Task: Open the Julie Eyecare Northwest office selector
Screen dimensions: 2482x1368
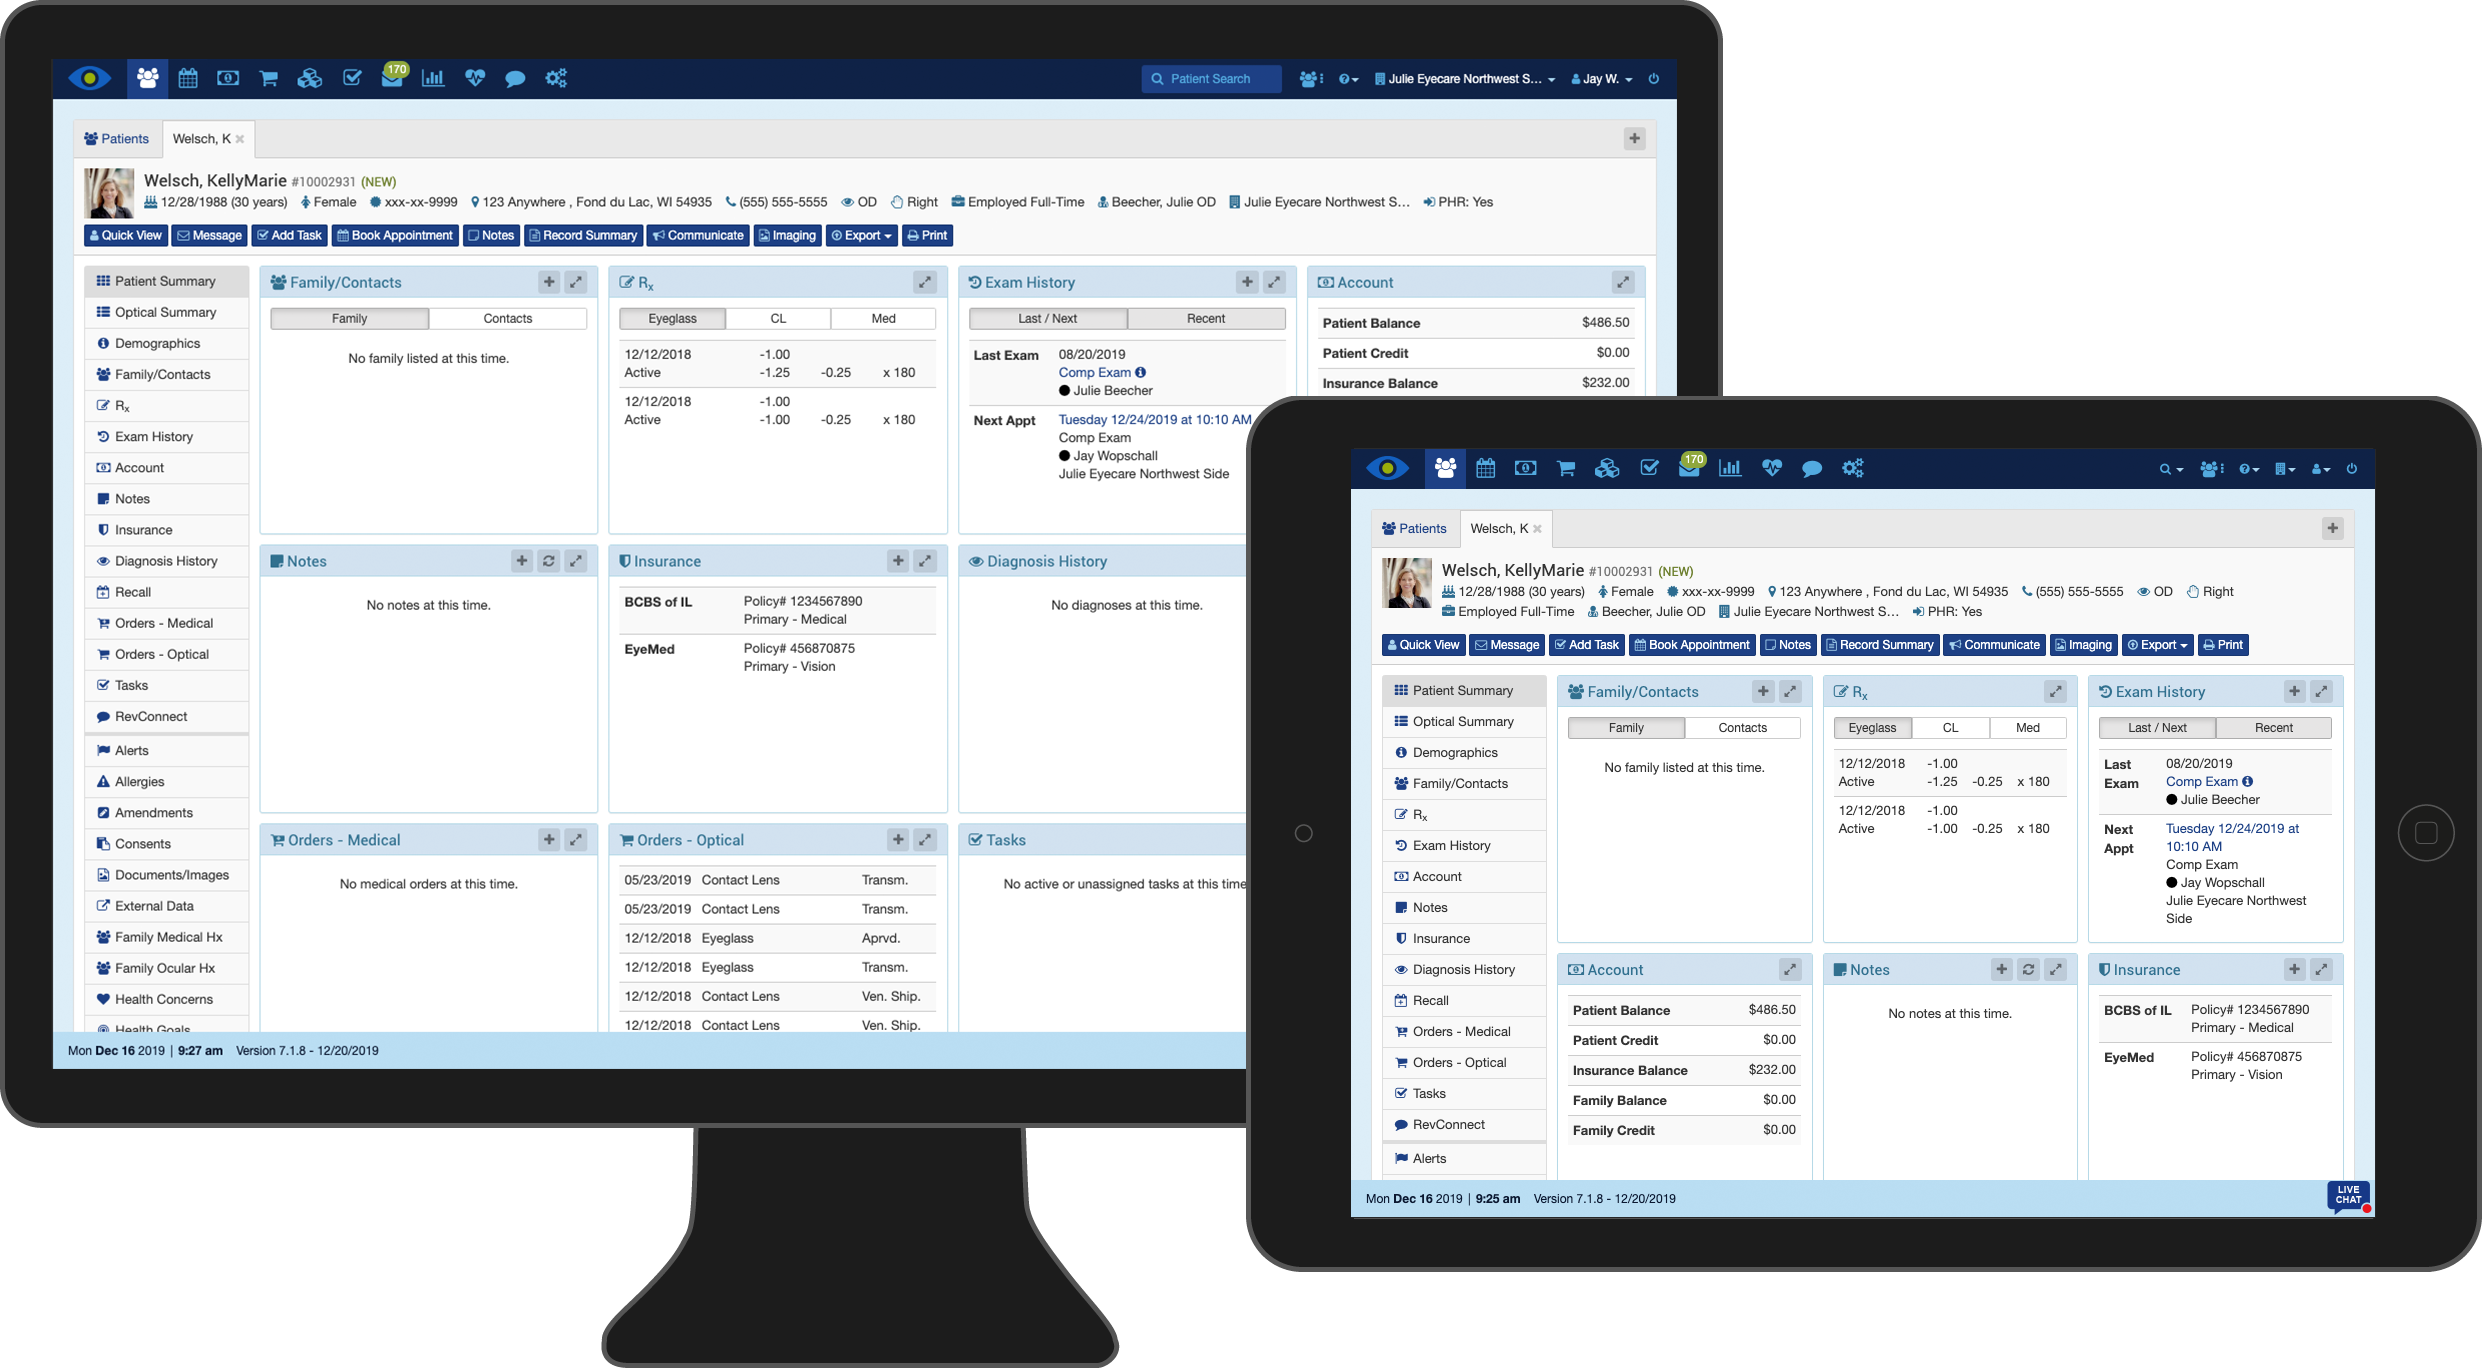Action: pos(1463,78)
